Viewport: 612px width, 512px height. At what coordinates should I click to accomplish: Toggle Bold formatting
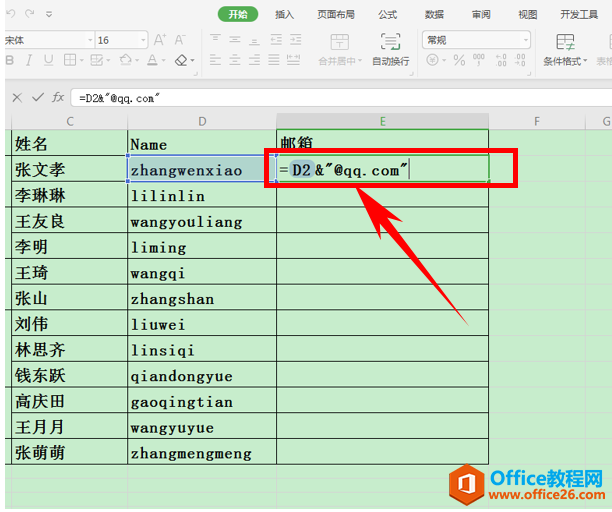tap(10, 60)
